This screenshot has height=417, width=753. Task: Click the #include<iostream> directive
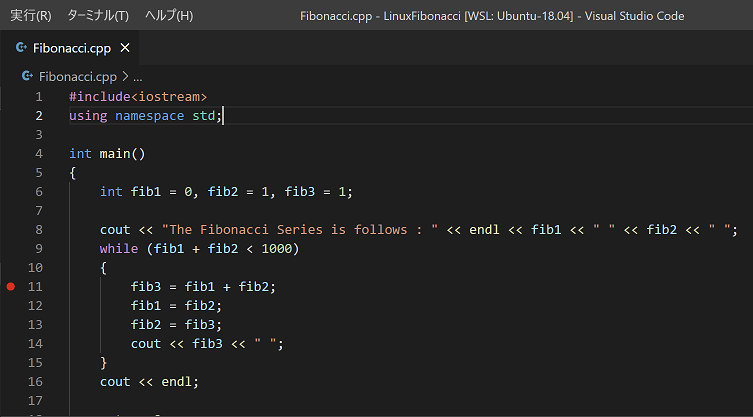point(138,97)
